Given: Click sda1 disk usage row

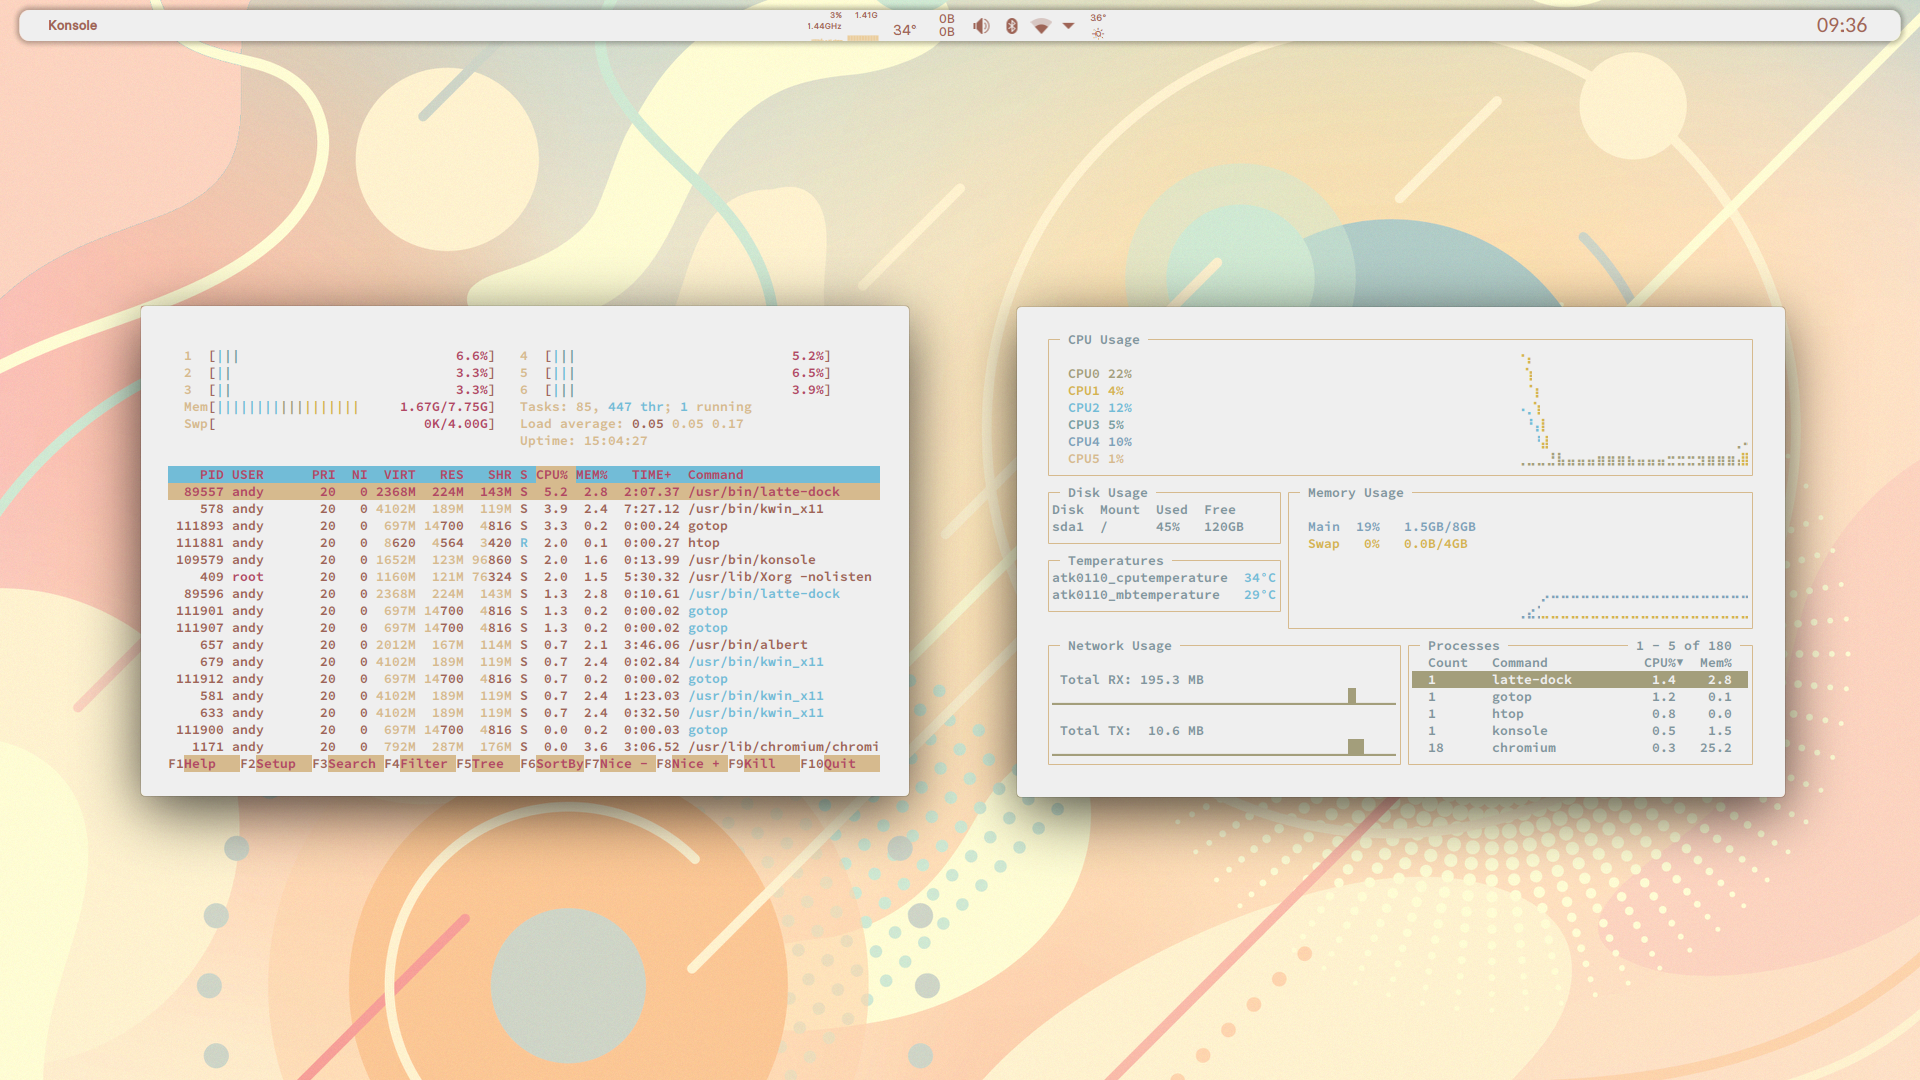Looking at the screenshot, I should pos(1148,527).
